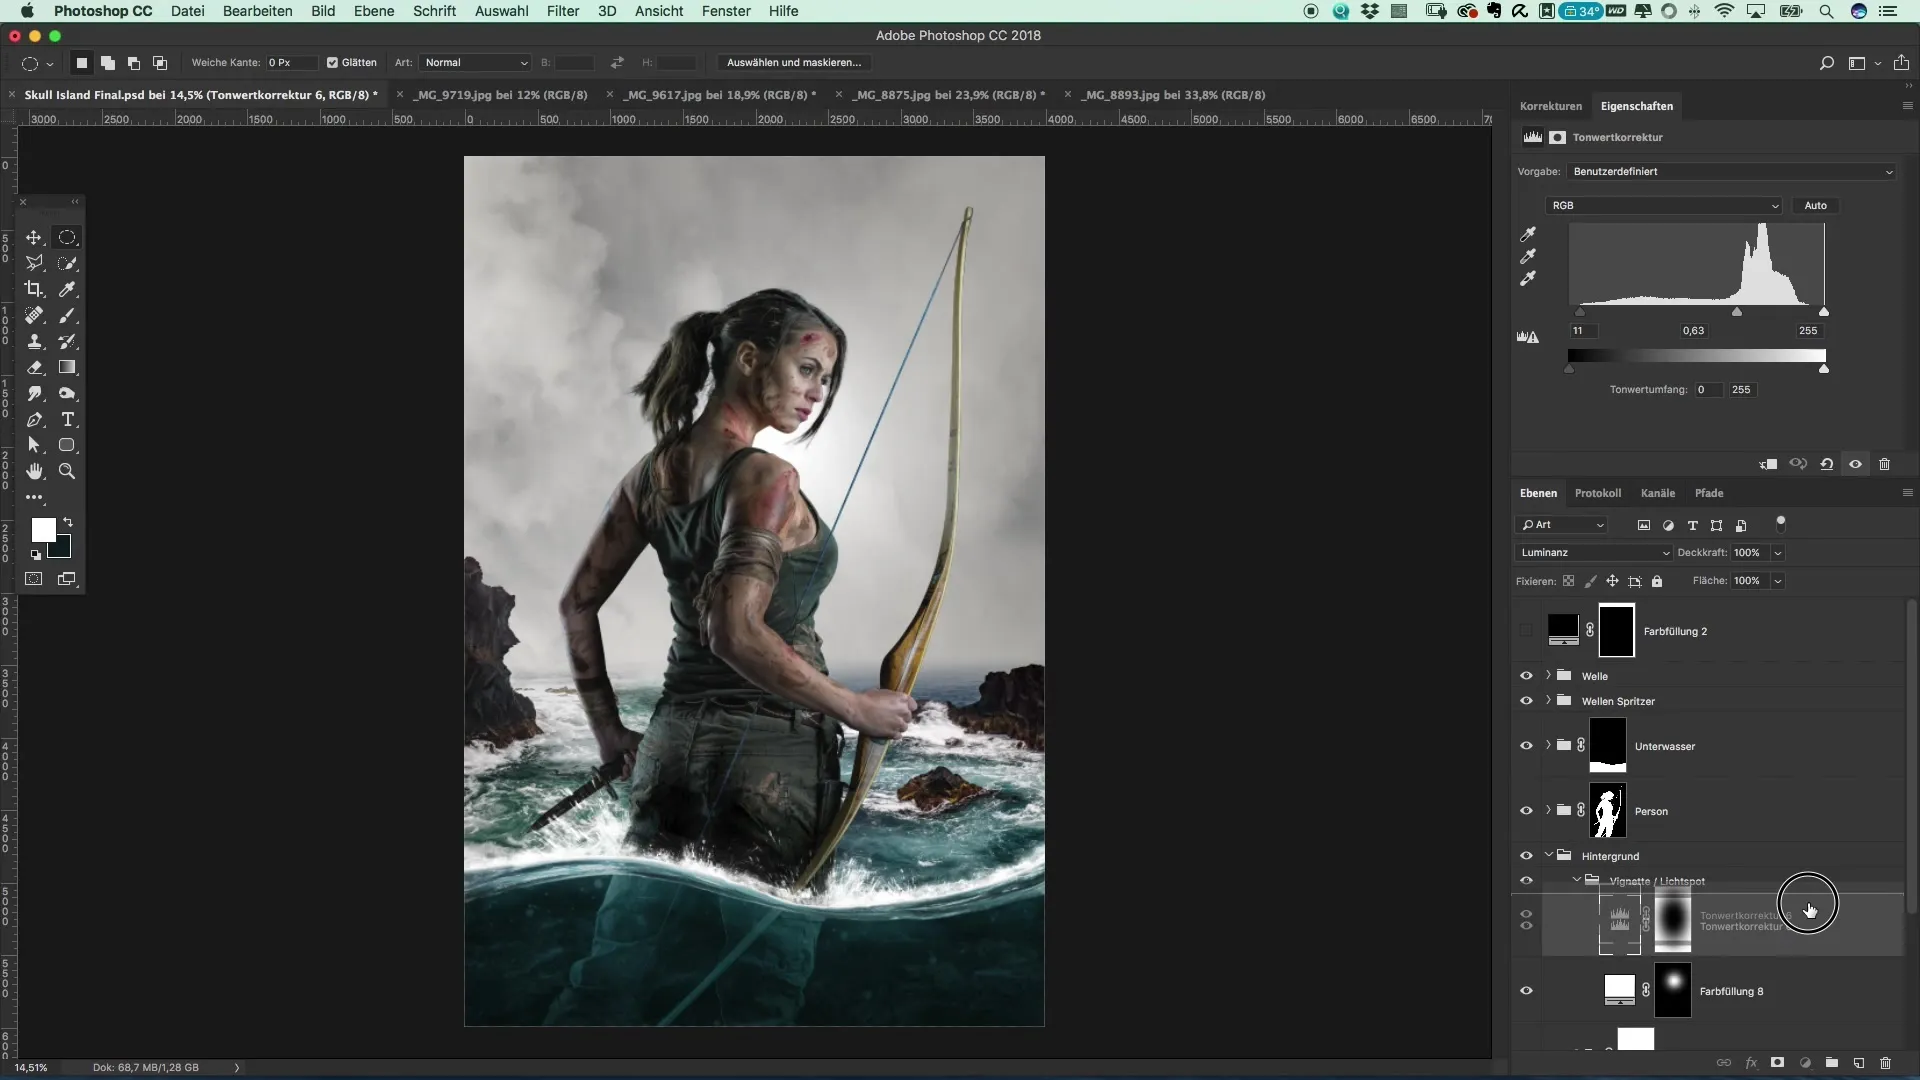Switch to the Protokoll tab

click(1598, 493)
